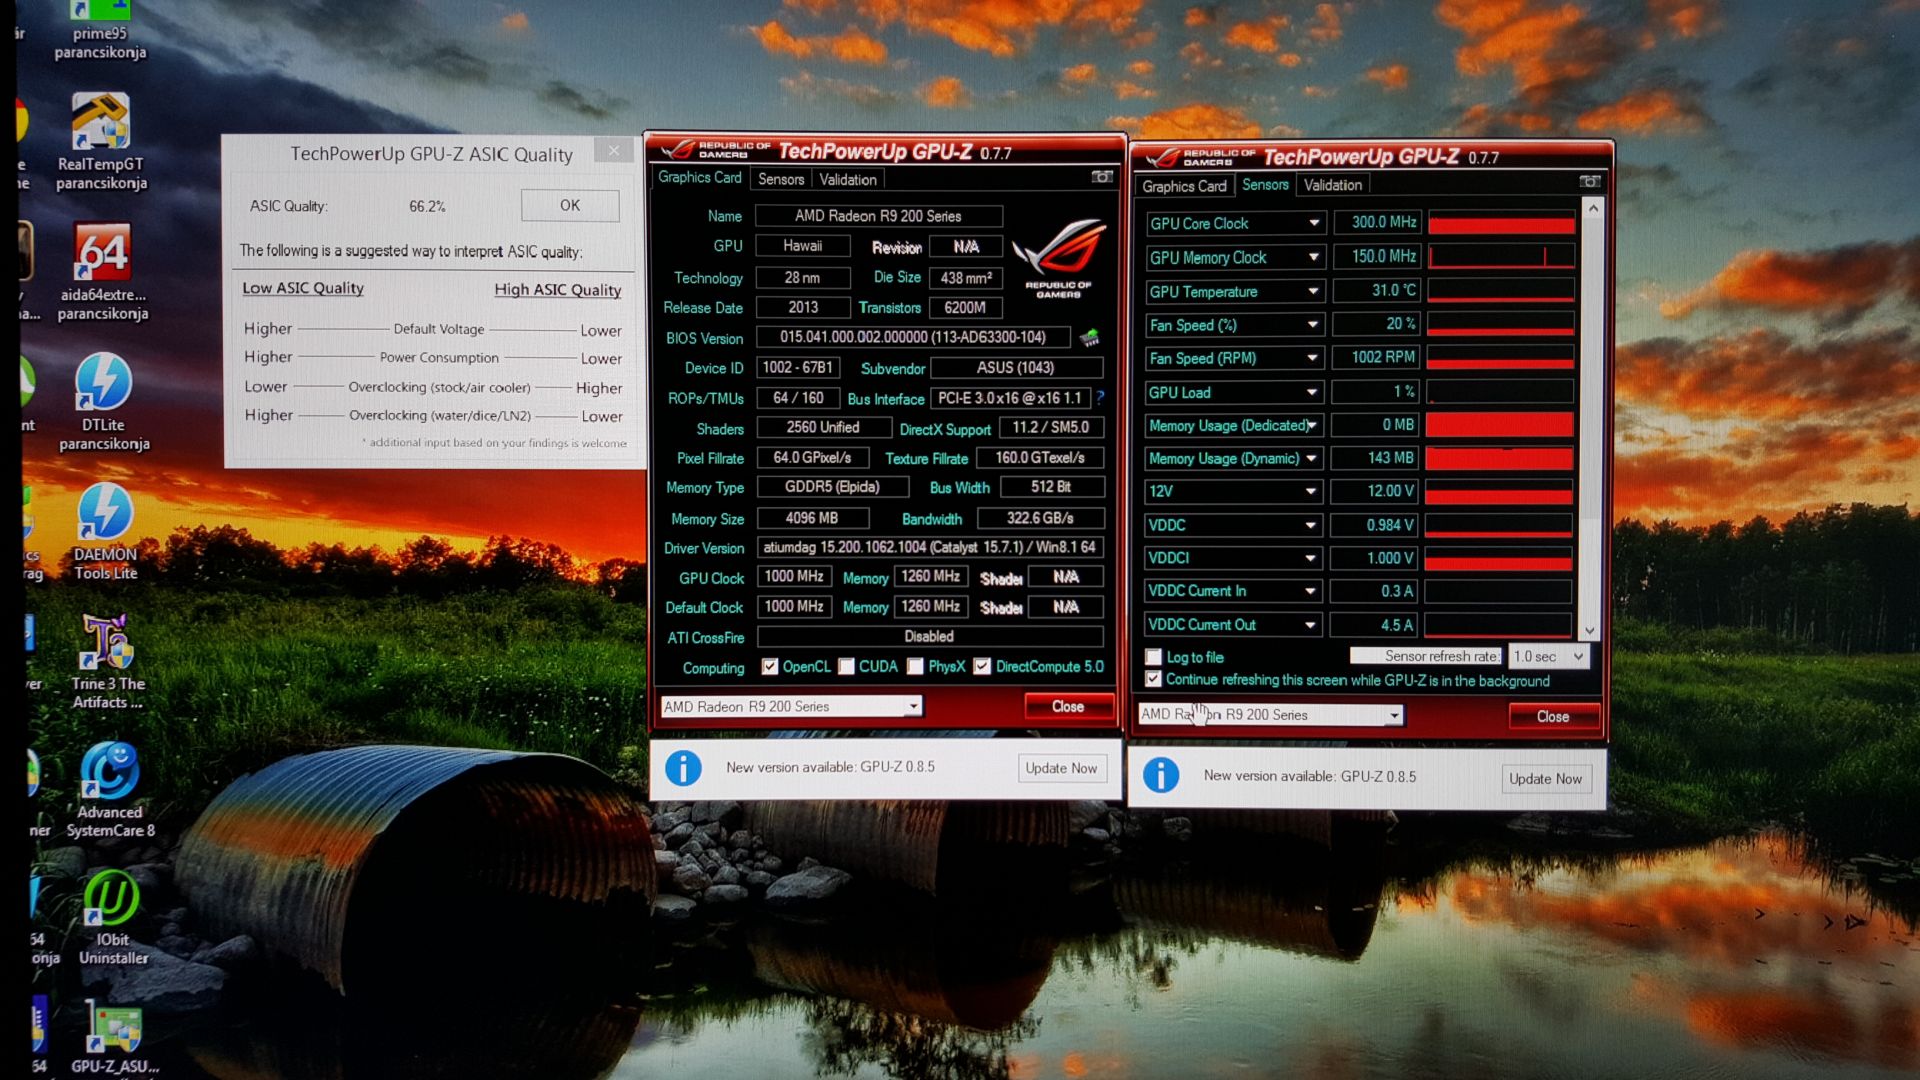Enable the Log to file checkbox
The image size is (1920, 1080).
coord(1154,657)
